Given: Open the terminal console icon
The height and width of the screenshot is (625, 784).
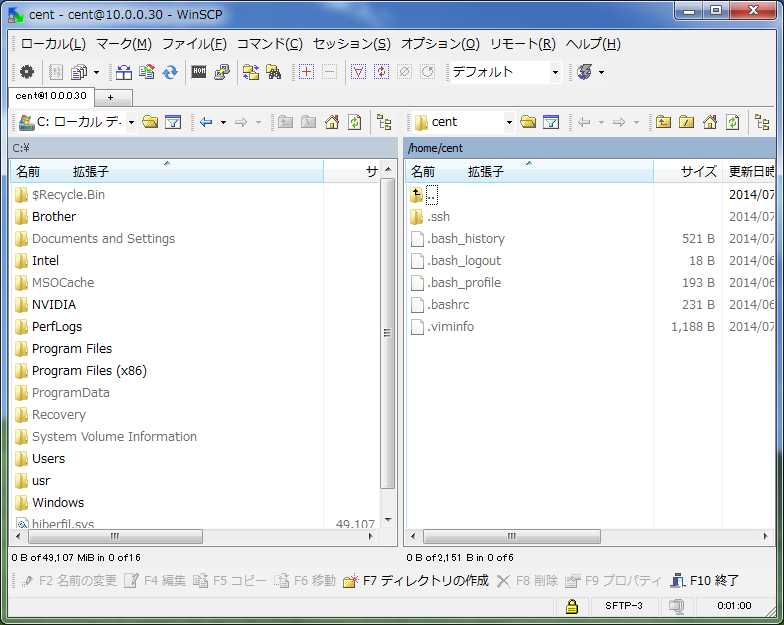Looking at the screenshot, I should pyautogui.click(x=199, y=72).
